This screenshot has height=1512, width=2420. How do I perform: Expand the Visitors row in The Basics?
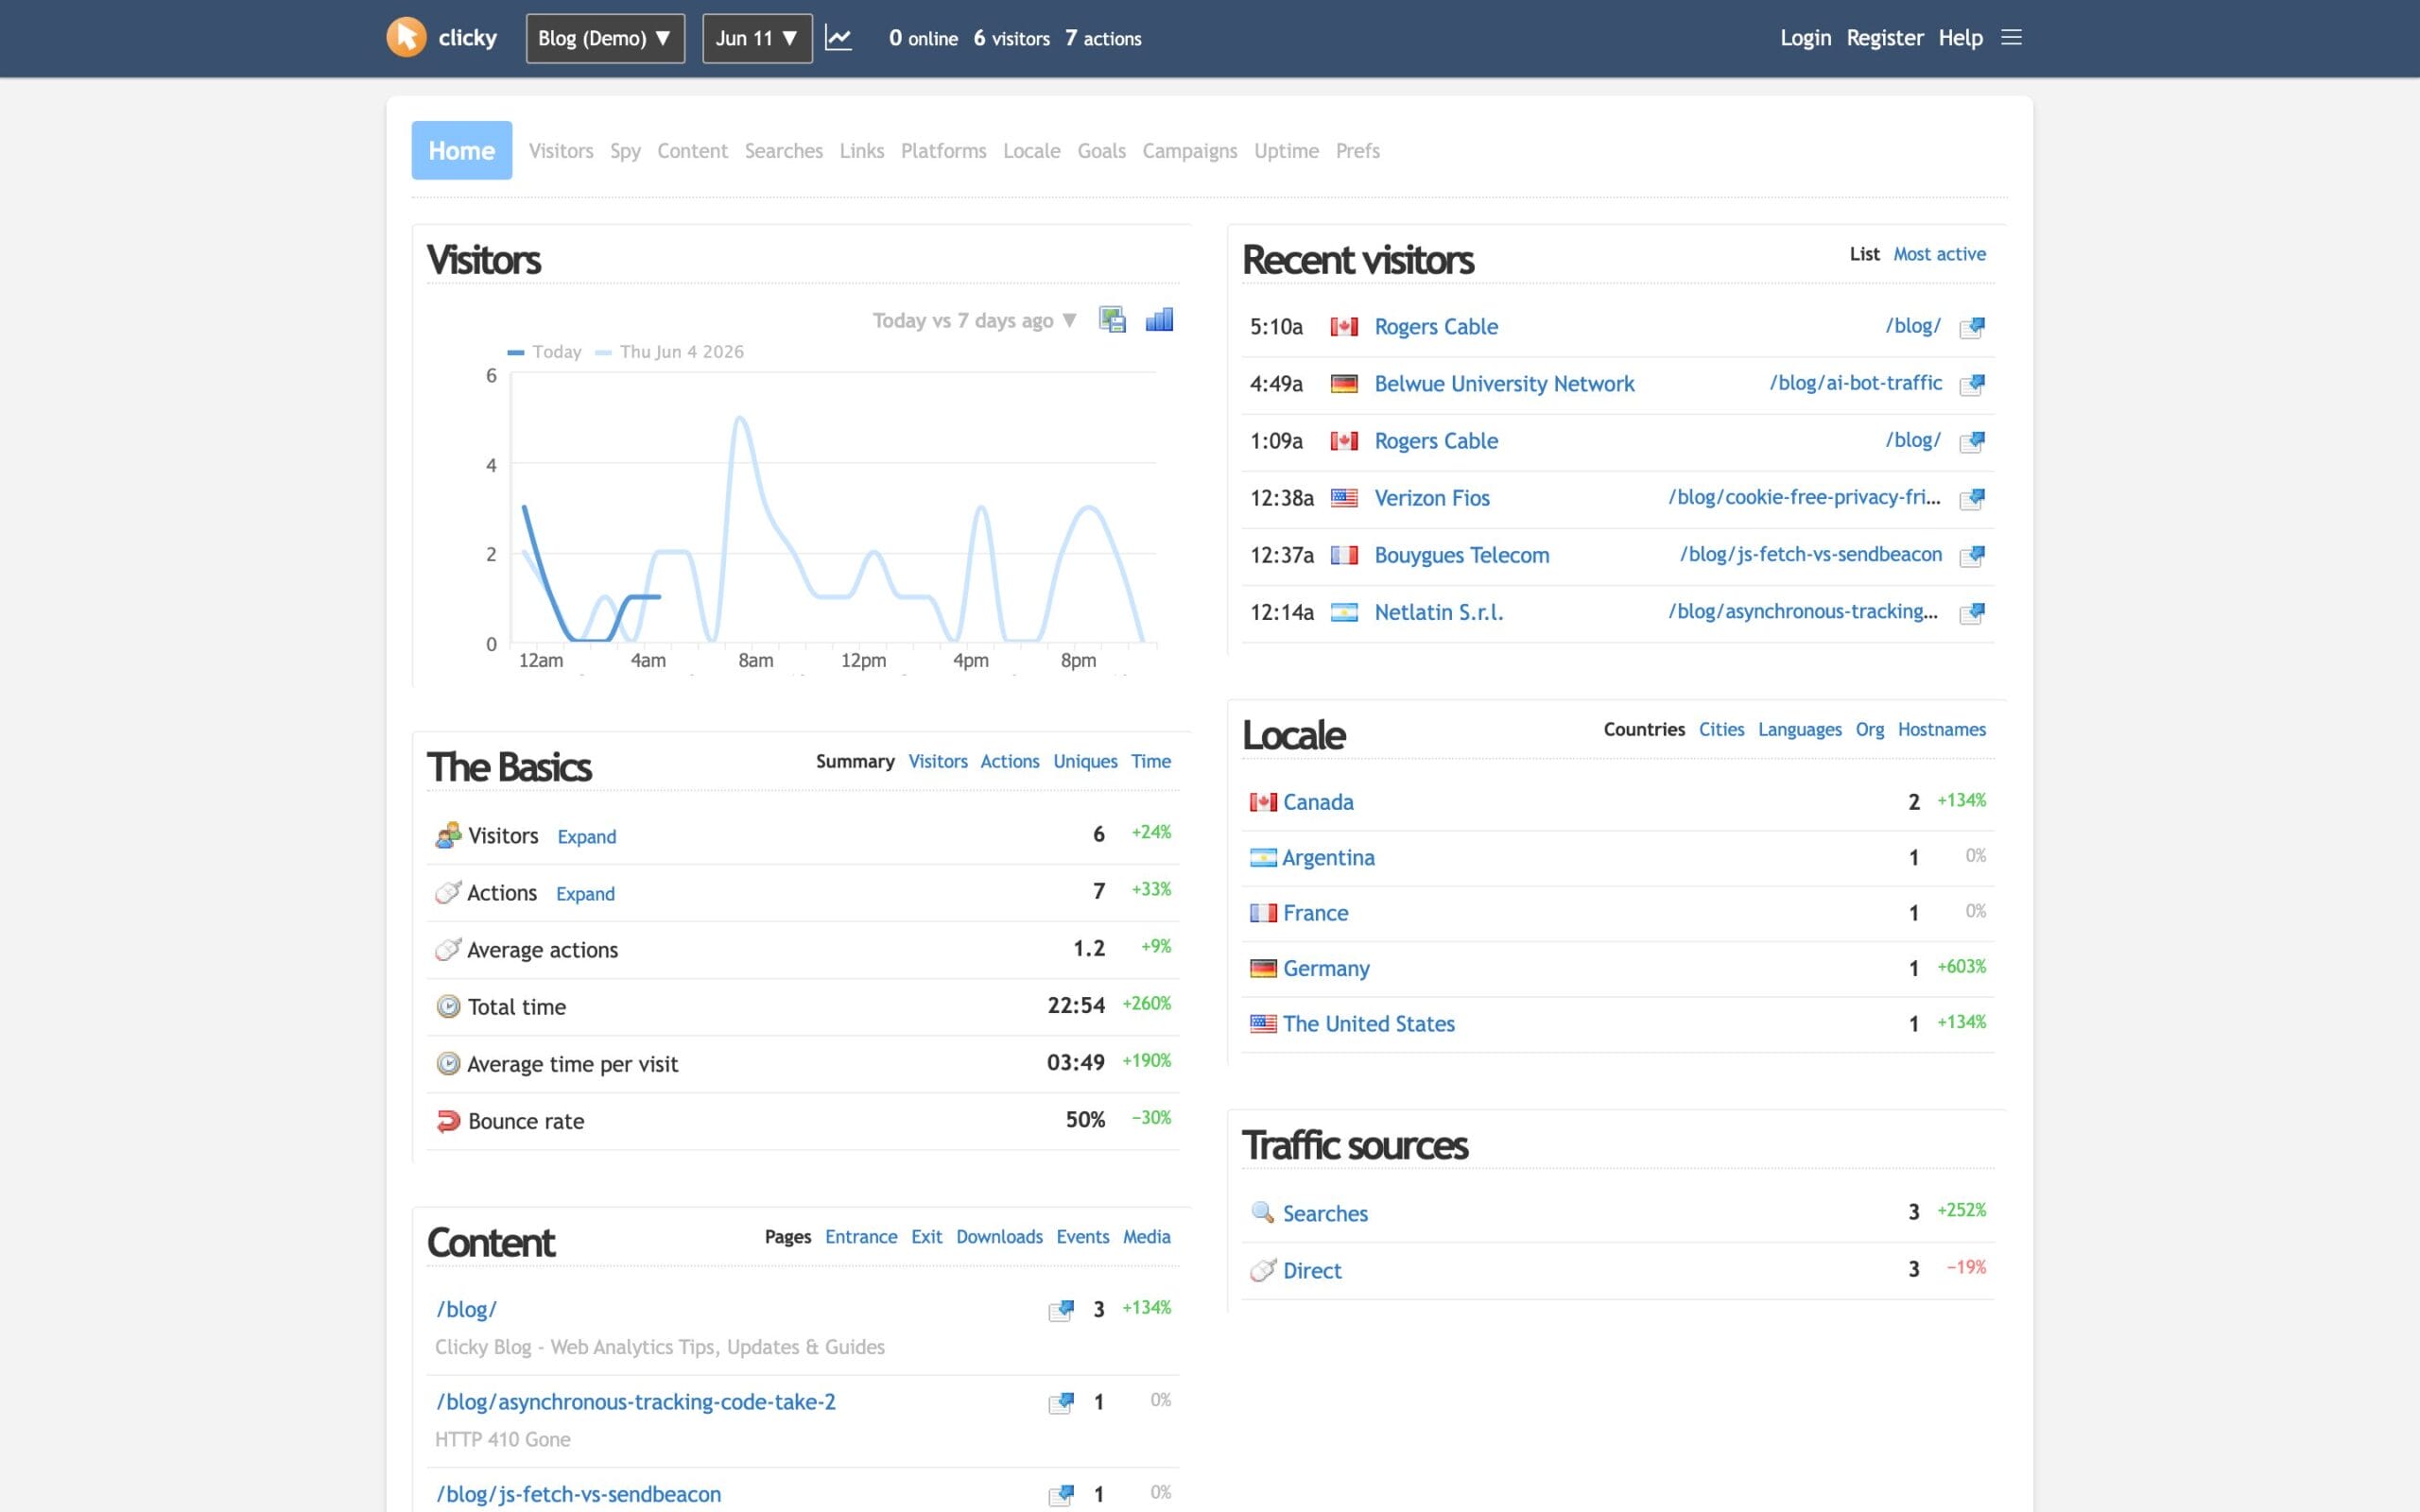click(586, 837)
